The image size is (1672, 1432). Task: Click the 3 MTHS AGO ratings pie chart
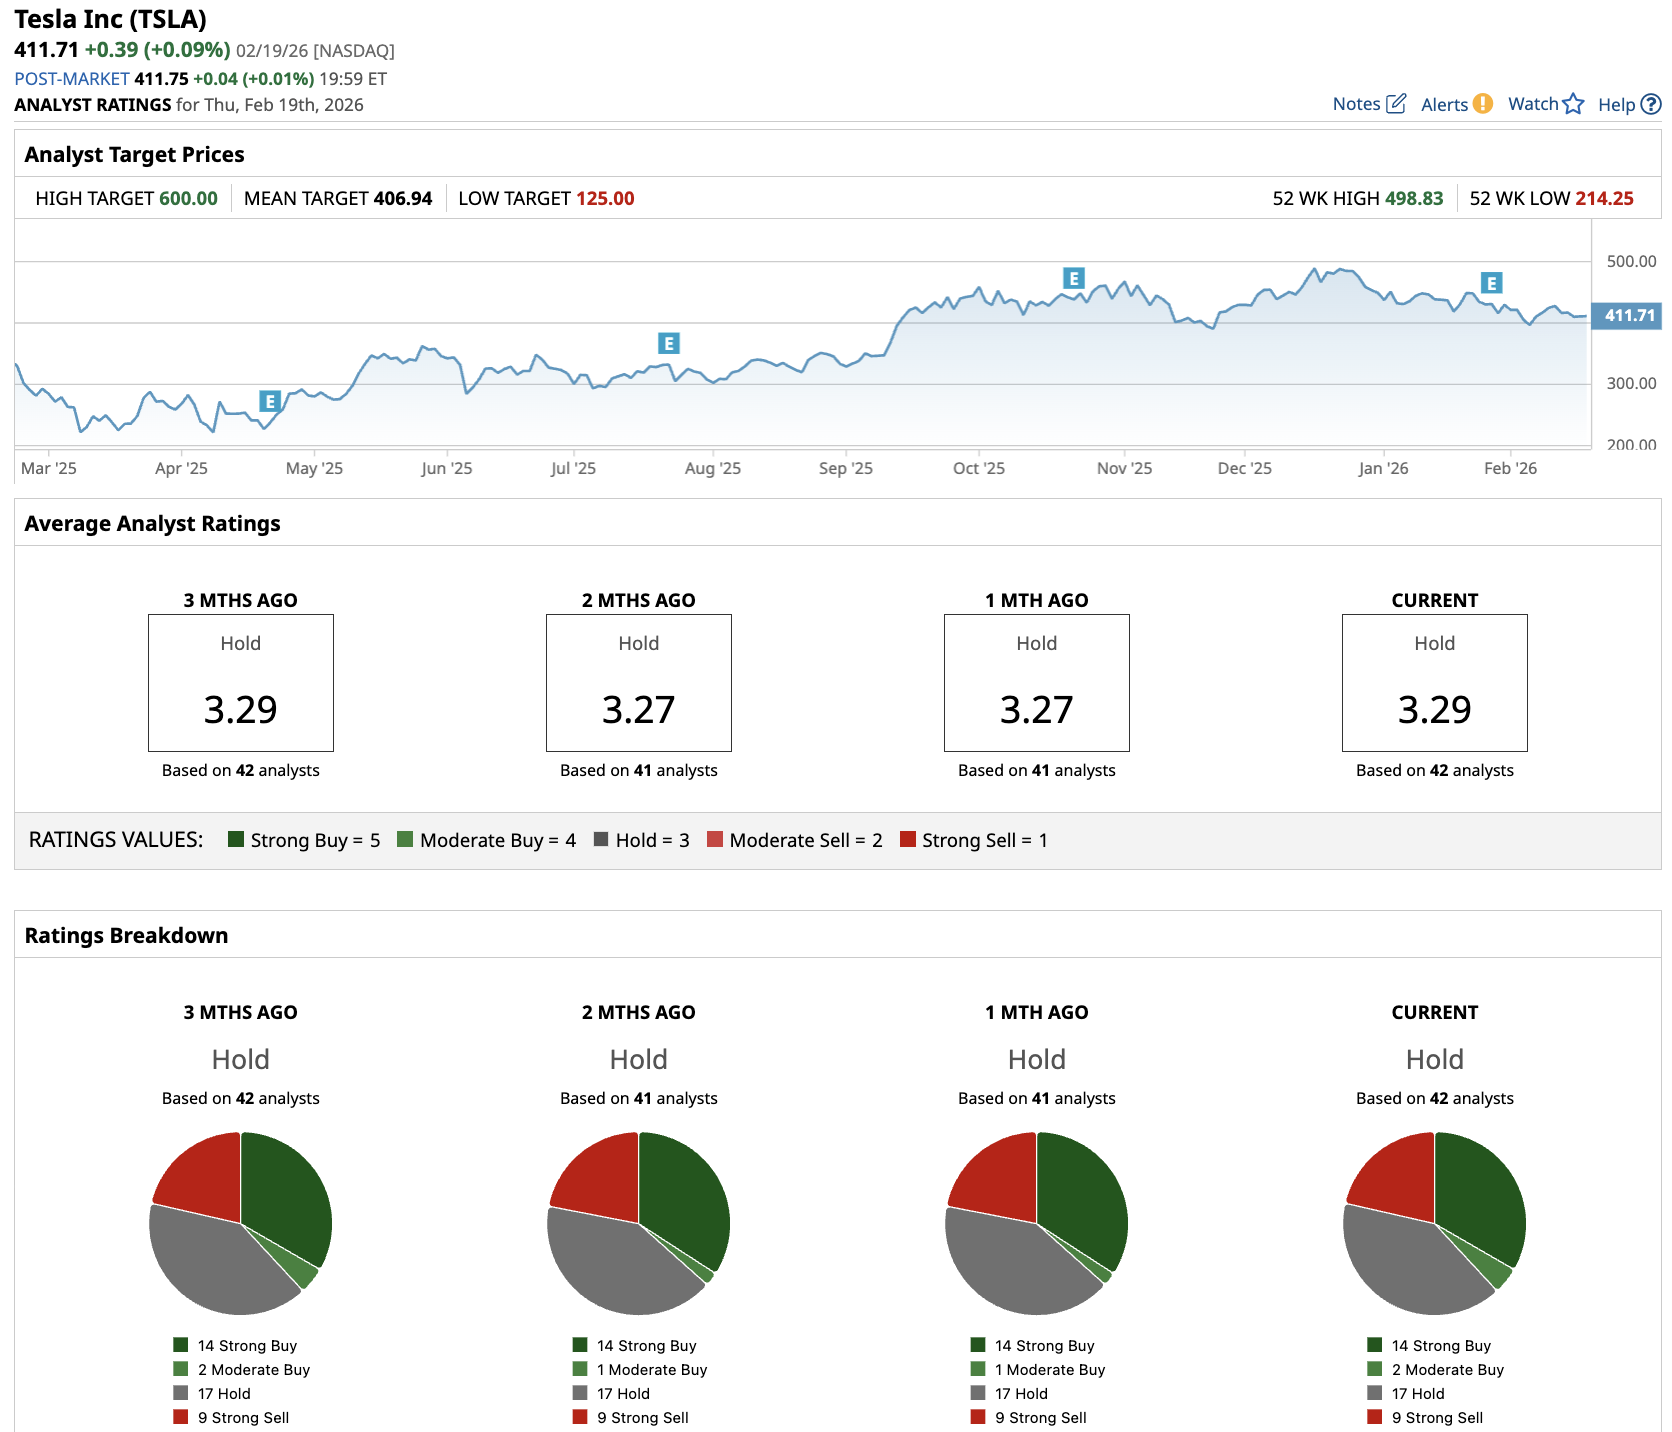(241, 1223)
